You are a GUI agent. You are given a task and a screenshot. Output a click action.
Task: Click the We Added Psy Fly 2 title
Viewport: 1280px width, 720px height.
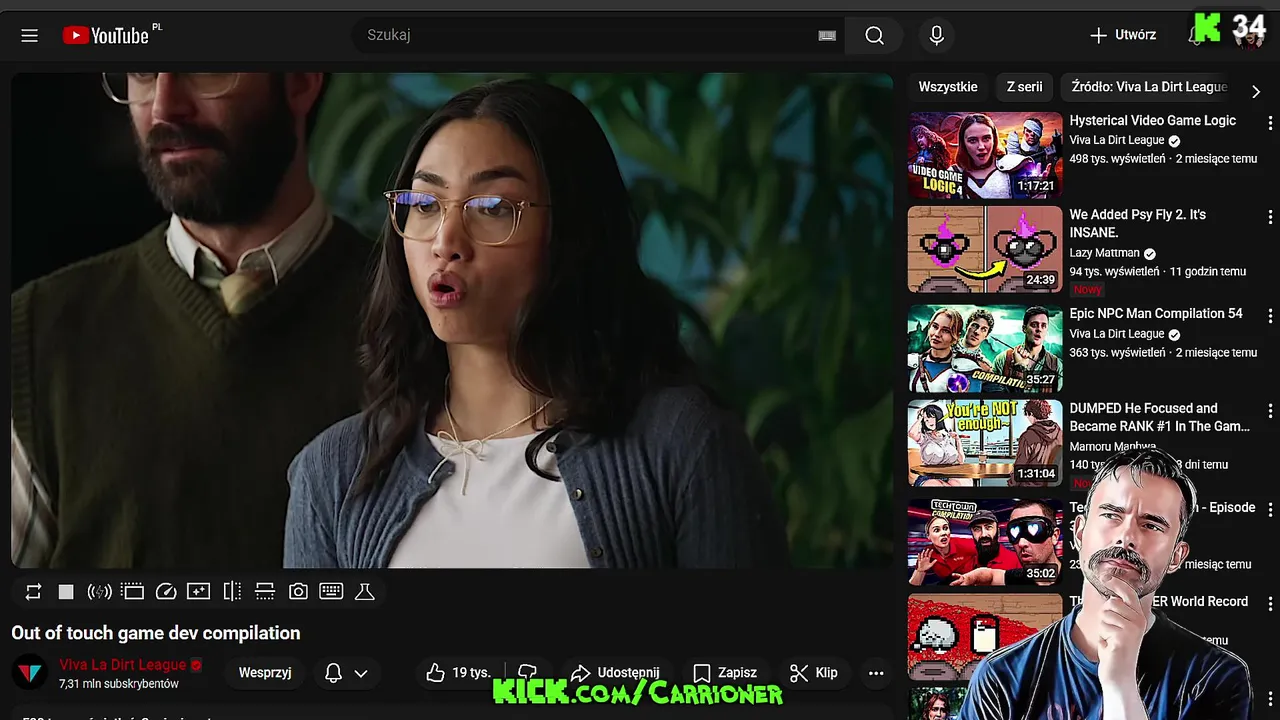(x=1138, y=223)
